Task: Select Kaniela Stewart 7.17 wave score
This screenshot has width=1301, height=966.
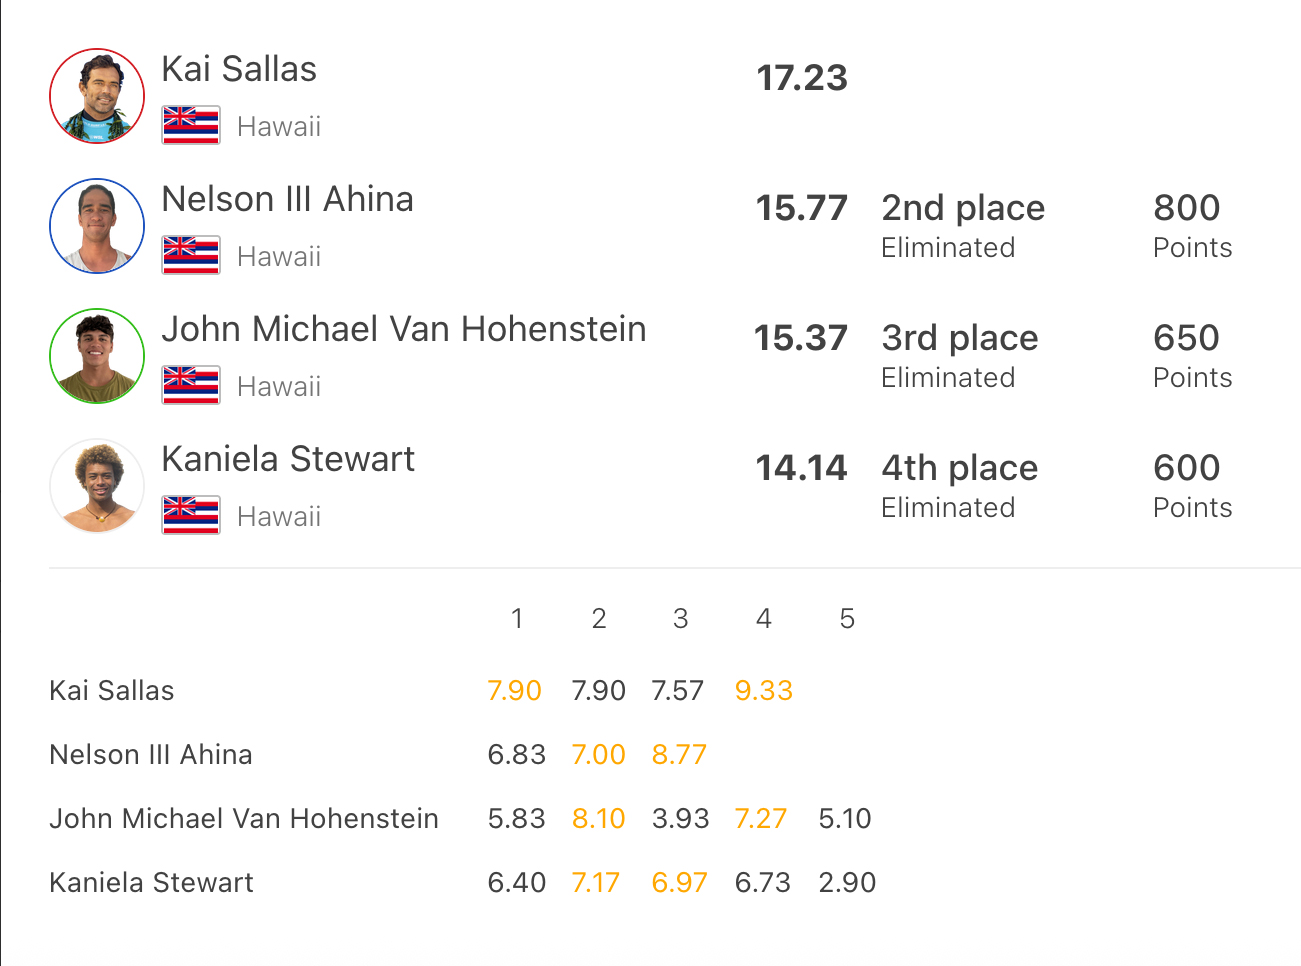Action: coord(595,882)
